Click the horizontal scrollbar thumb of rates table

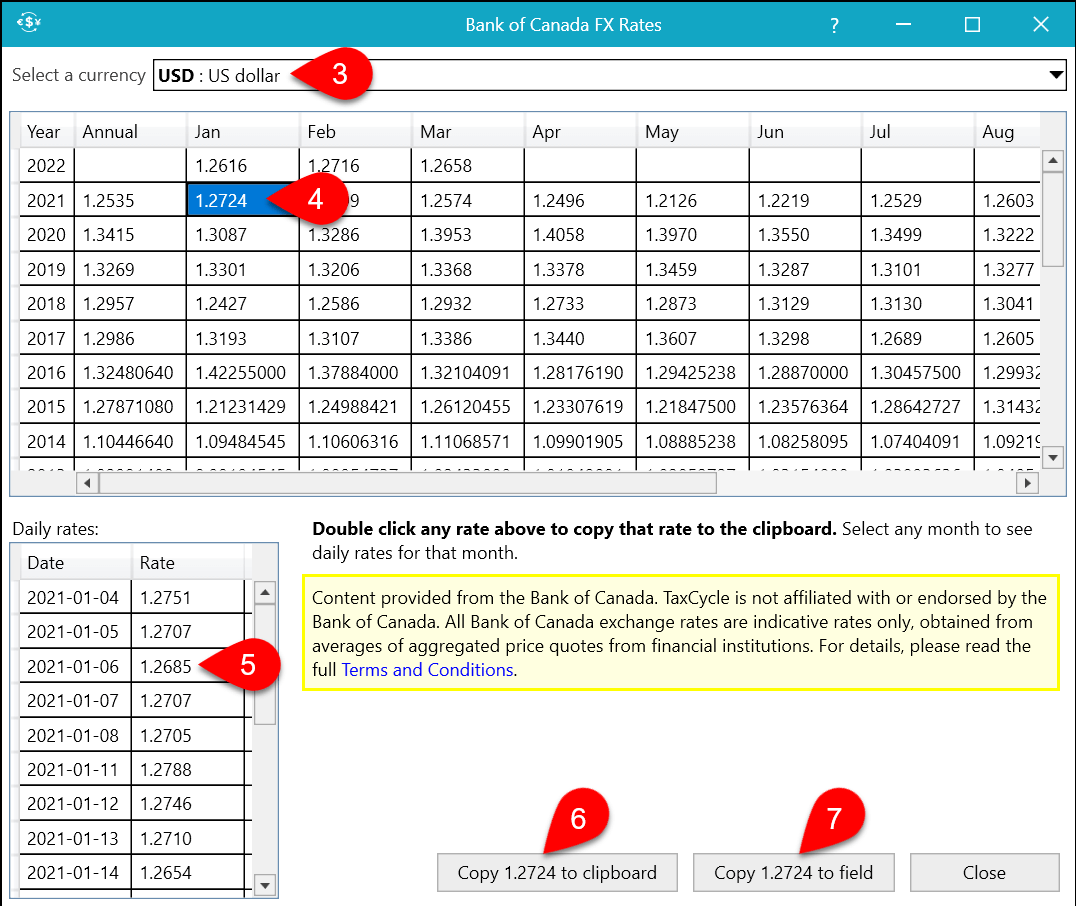point(408,483)
